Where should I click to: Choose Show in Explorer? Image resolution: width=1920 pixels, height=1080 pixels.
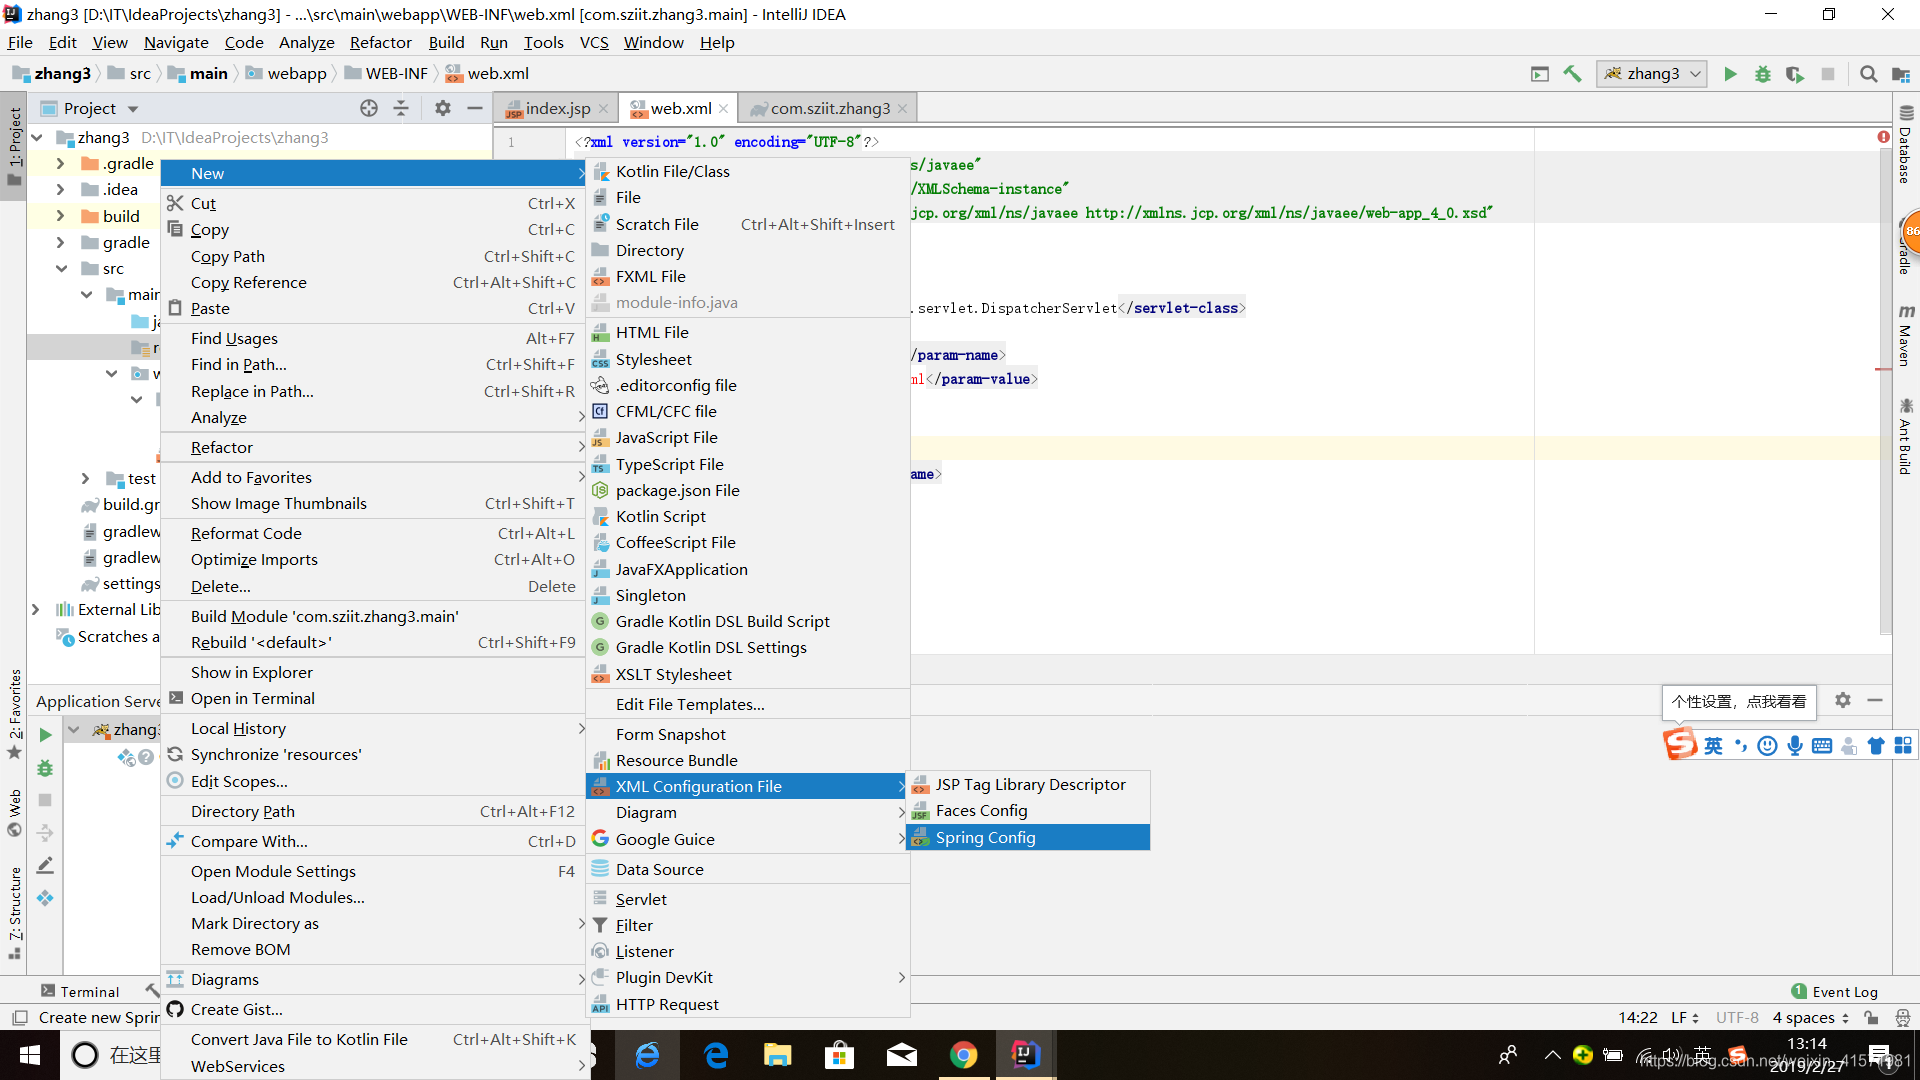click(374, 672)
